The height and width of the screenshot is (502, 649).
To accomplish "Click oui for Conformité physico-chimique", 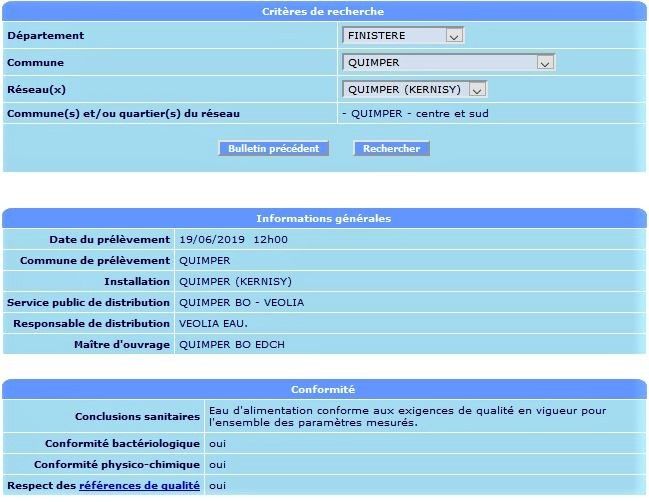I will tap(217, 465).
